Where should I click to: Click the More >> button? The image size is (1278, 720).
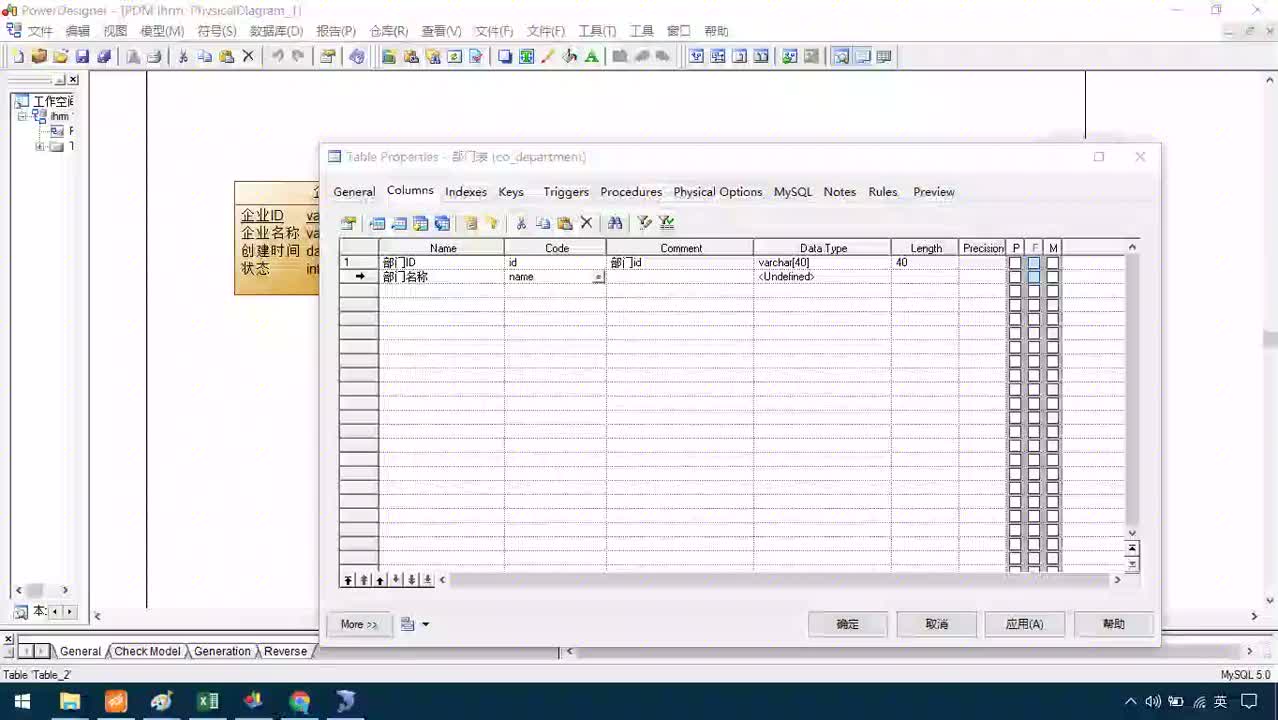359,624
